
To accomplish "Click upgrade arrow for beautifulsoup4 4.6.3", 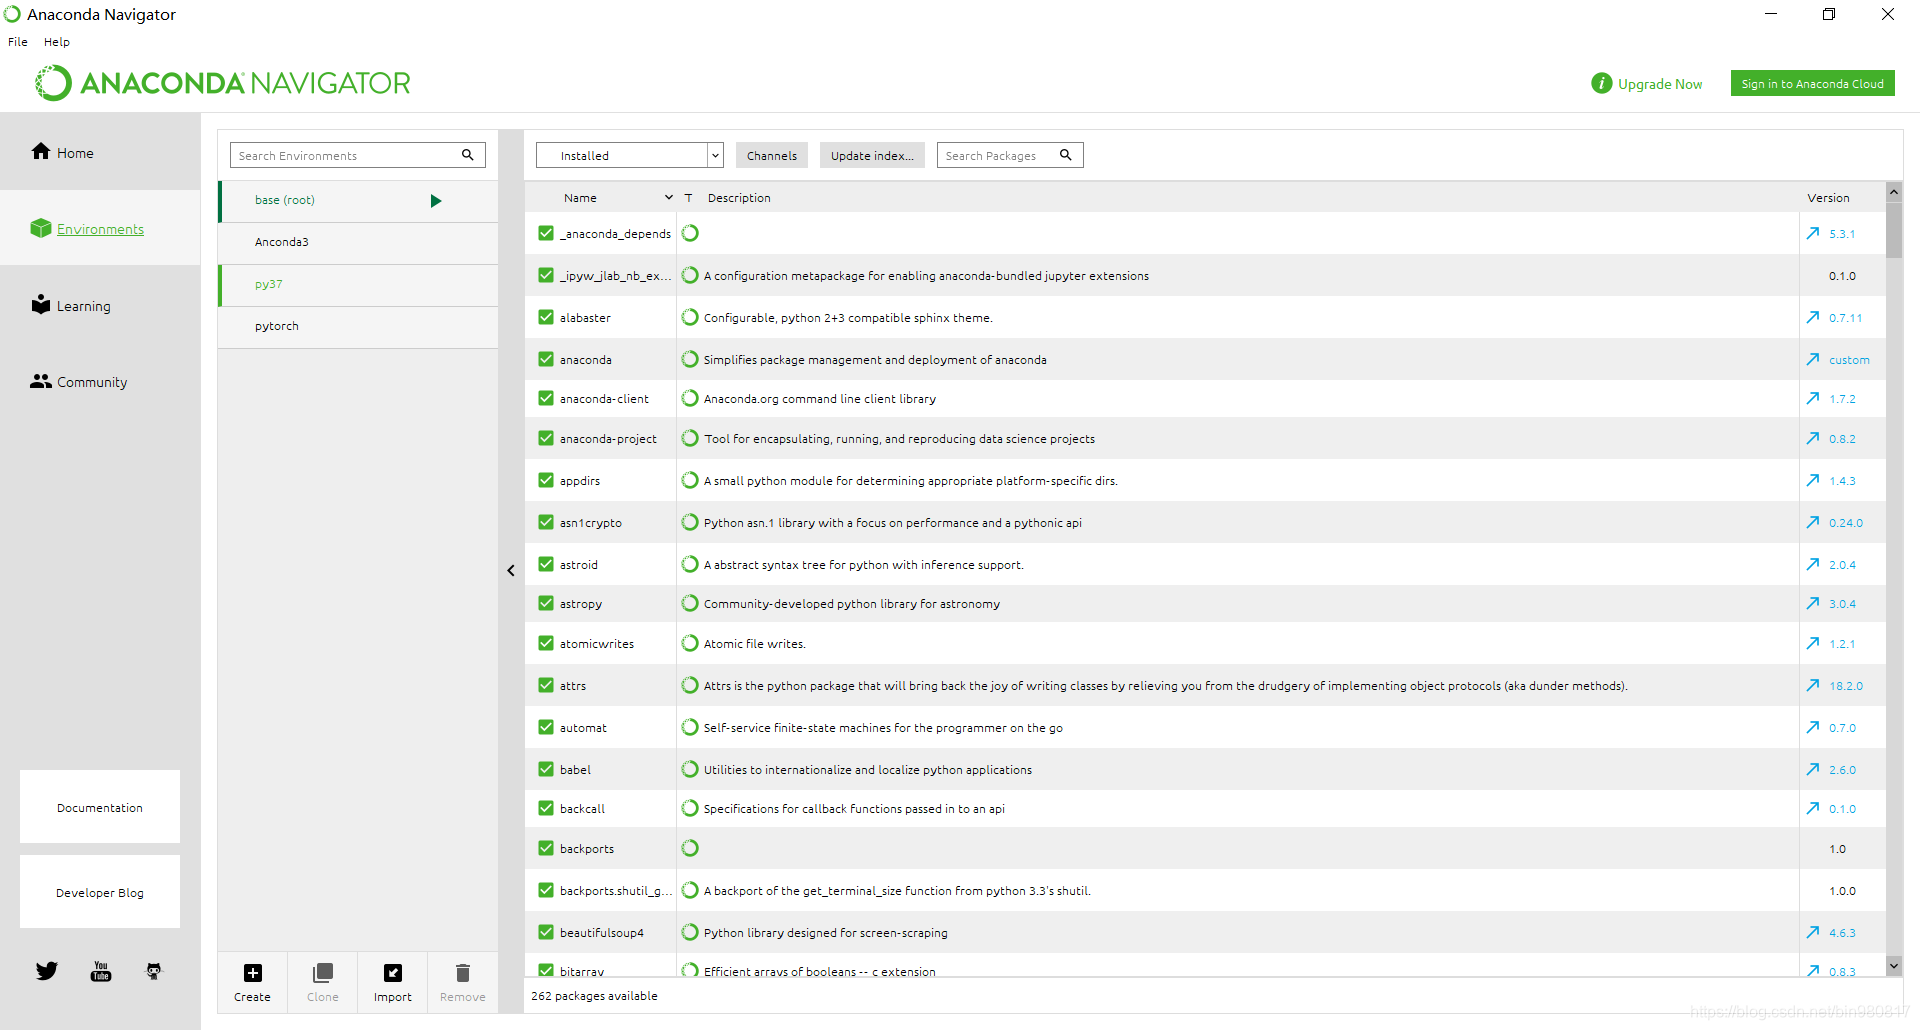I will (x=1813, y=932).
